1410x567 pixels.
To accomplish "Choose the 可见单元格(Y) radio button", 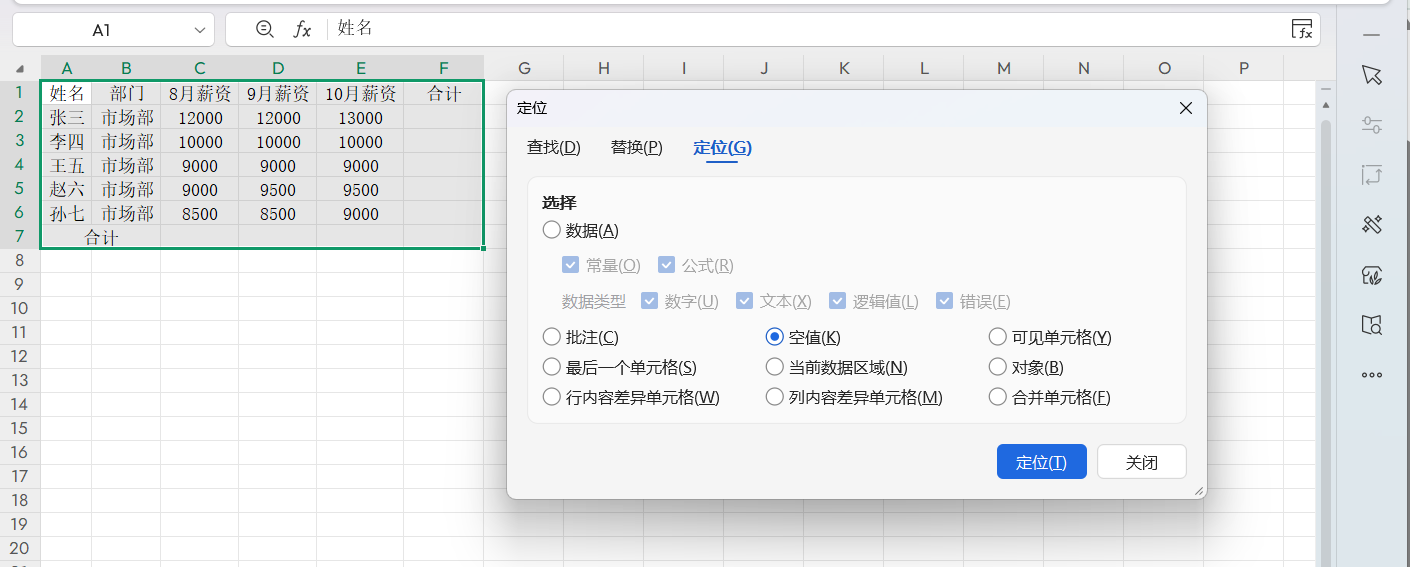I will click(997, 337).
